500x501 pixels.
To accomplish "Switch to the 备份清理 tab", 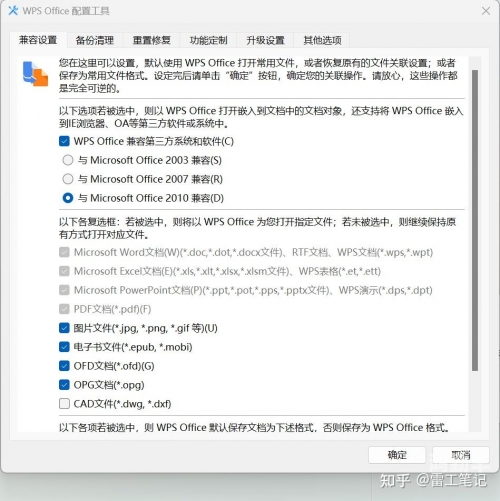I will (x=95, y=40).
